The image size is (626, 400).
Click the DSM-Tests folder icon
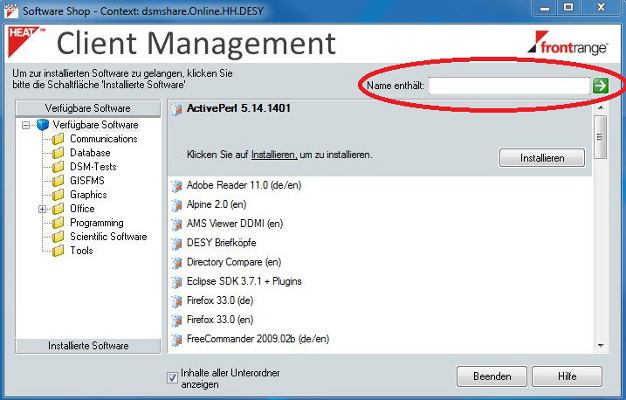click(58, 167)
